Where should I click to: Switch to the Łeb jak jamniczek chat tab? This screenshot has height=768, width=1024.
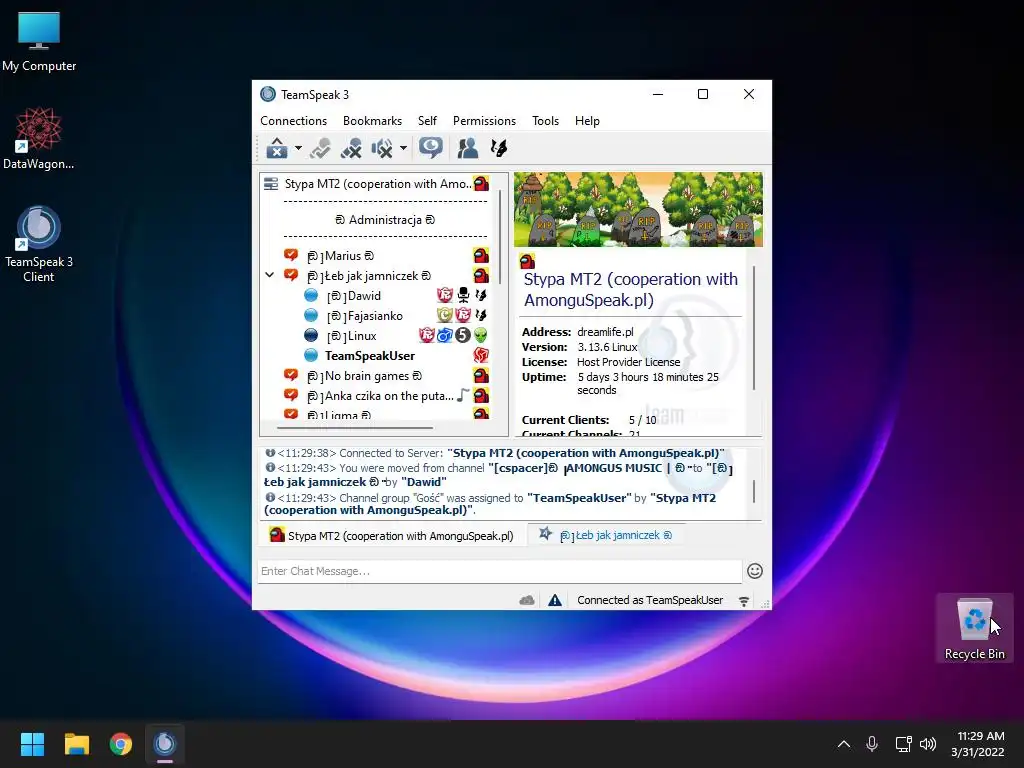[x=606, y=536]
